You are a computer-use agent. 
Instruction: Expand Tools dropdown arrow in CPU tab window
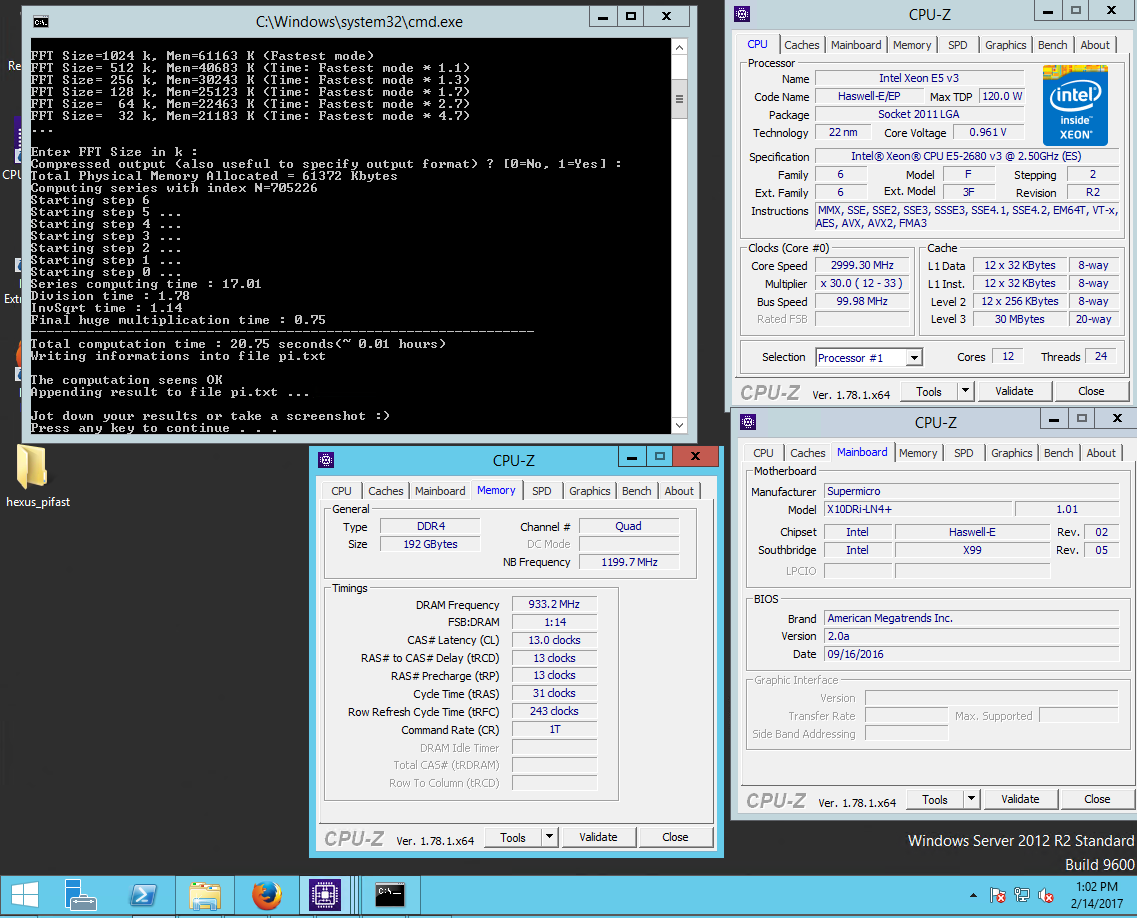tap(964, 391)
